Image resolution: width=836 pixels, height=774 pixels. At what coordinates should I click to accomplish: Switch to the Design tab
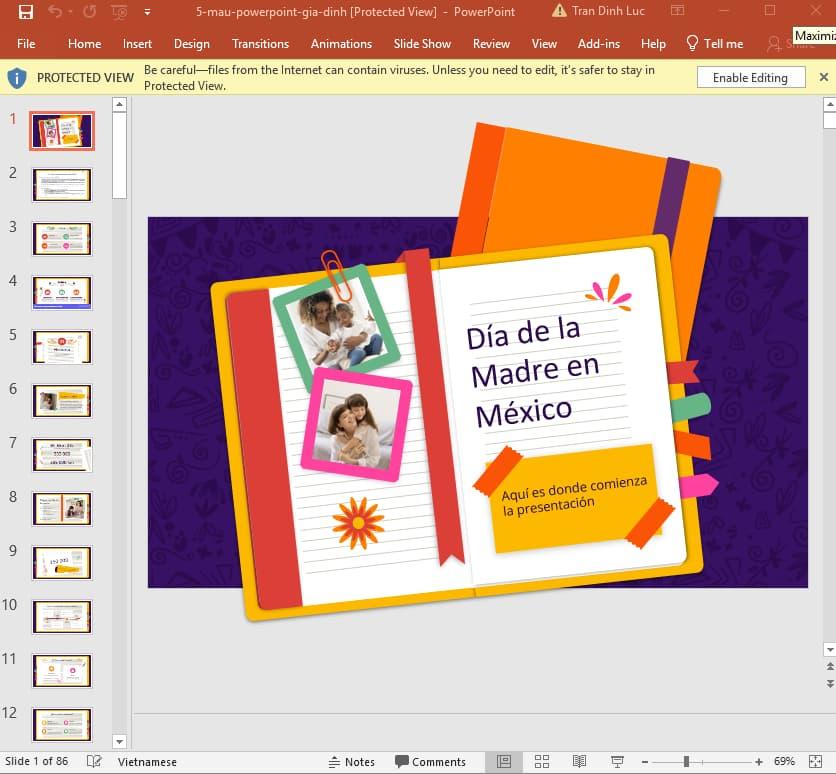[193, 44]
